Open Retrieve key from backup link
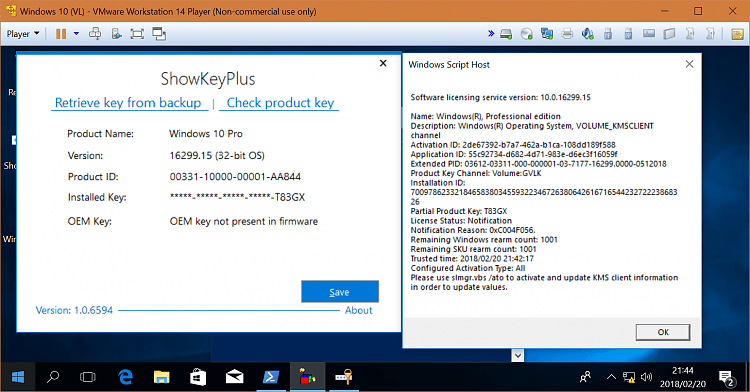 pyautogui.click(x=128, y=103)
